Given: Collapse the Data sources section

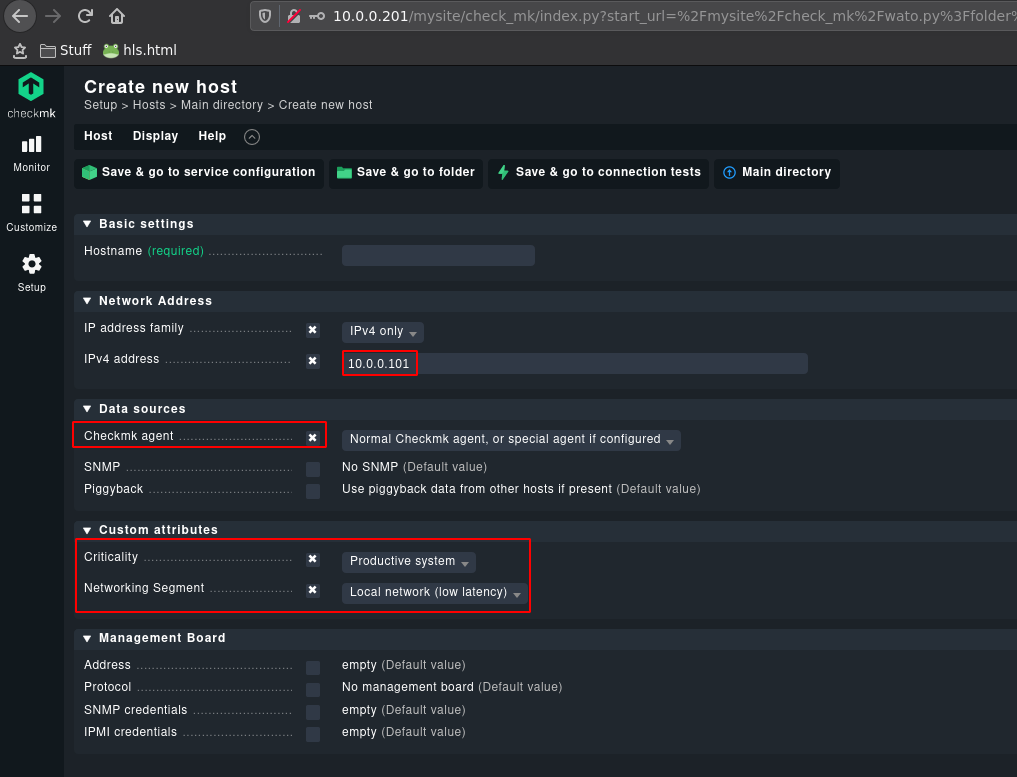Looking at the screenshot, I should 87,409.
